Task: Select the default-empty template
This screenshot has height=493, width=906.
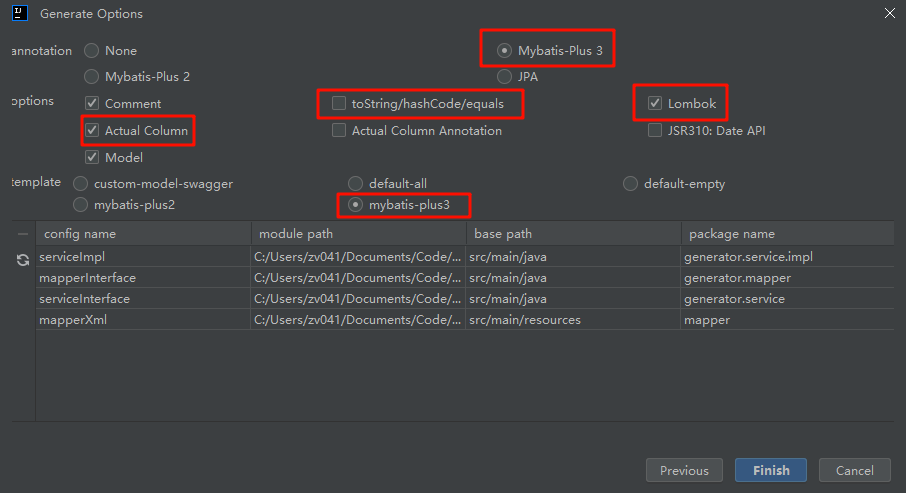Action: pyautogui.click(x=630, y=184)
